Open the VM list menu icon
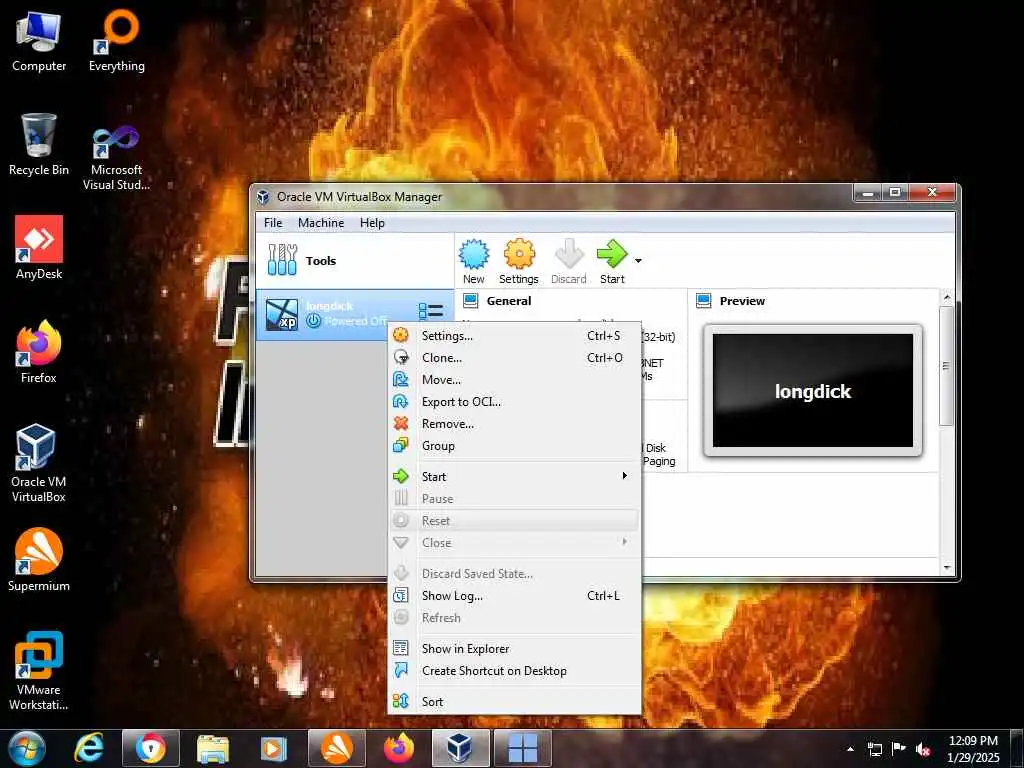 point(430,311)
